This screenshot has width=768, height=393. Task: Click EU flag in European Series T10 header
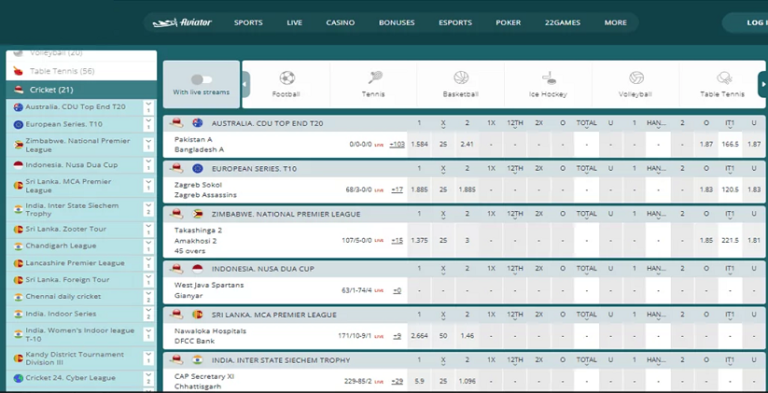(198, 169)
